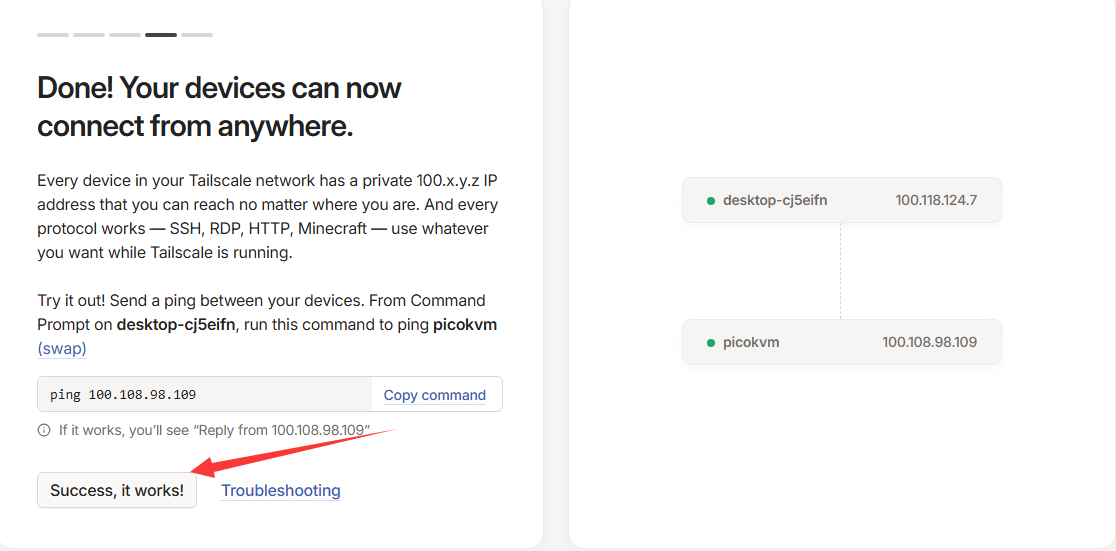Select the fifth, last progress step indicator

pyautogui.click(x=197, y=35)
